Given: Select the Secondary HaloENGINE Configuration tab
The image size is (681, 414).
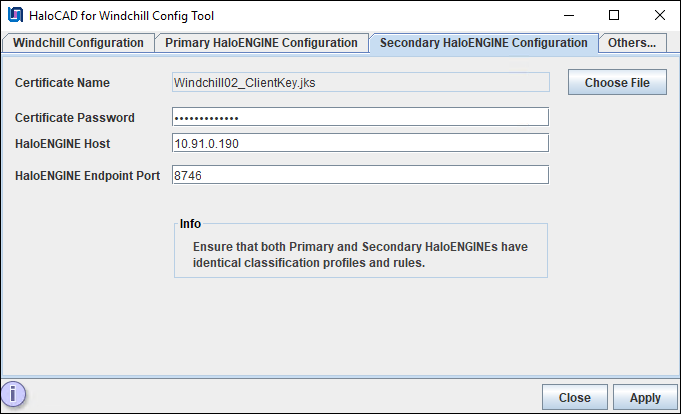Looking at the screenshot, I should click(483, 43).
